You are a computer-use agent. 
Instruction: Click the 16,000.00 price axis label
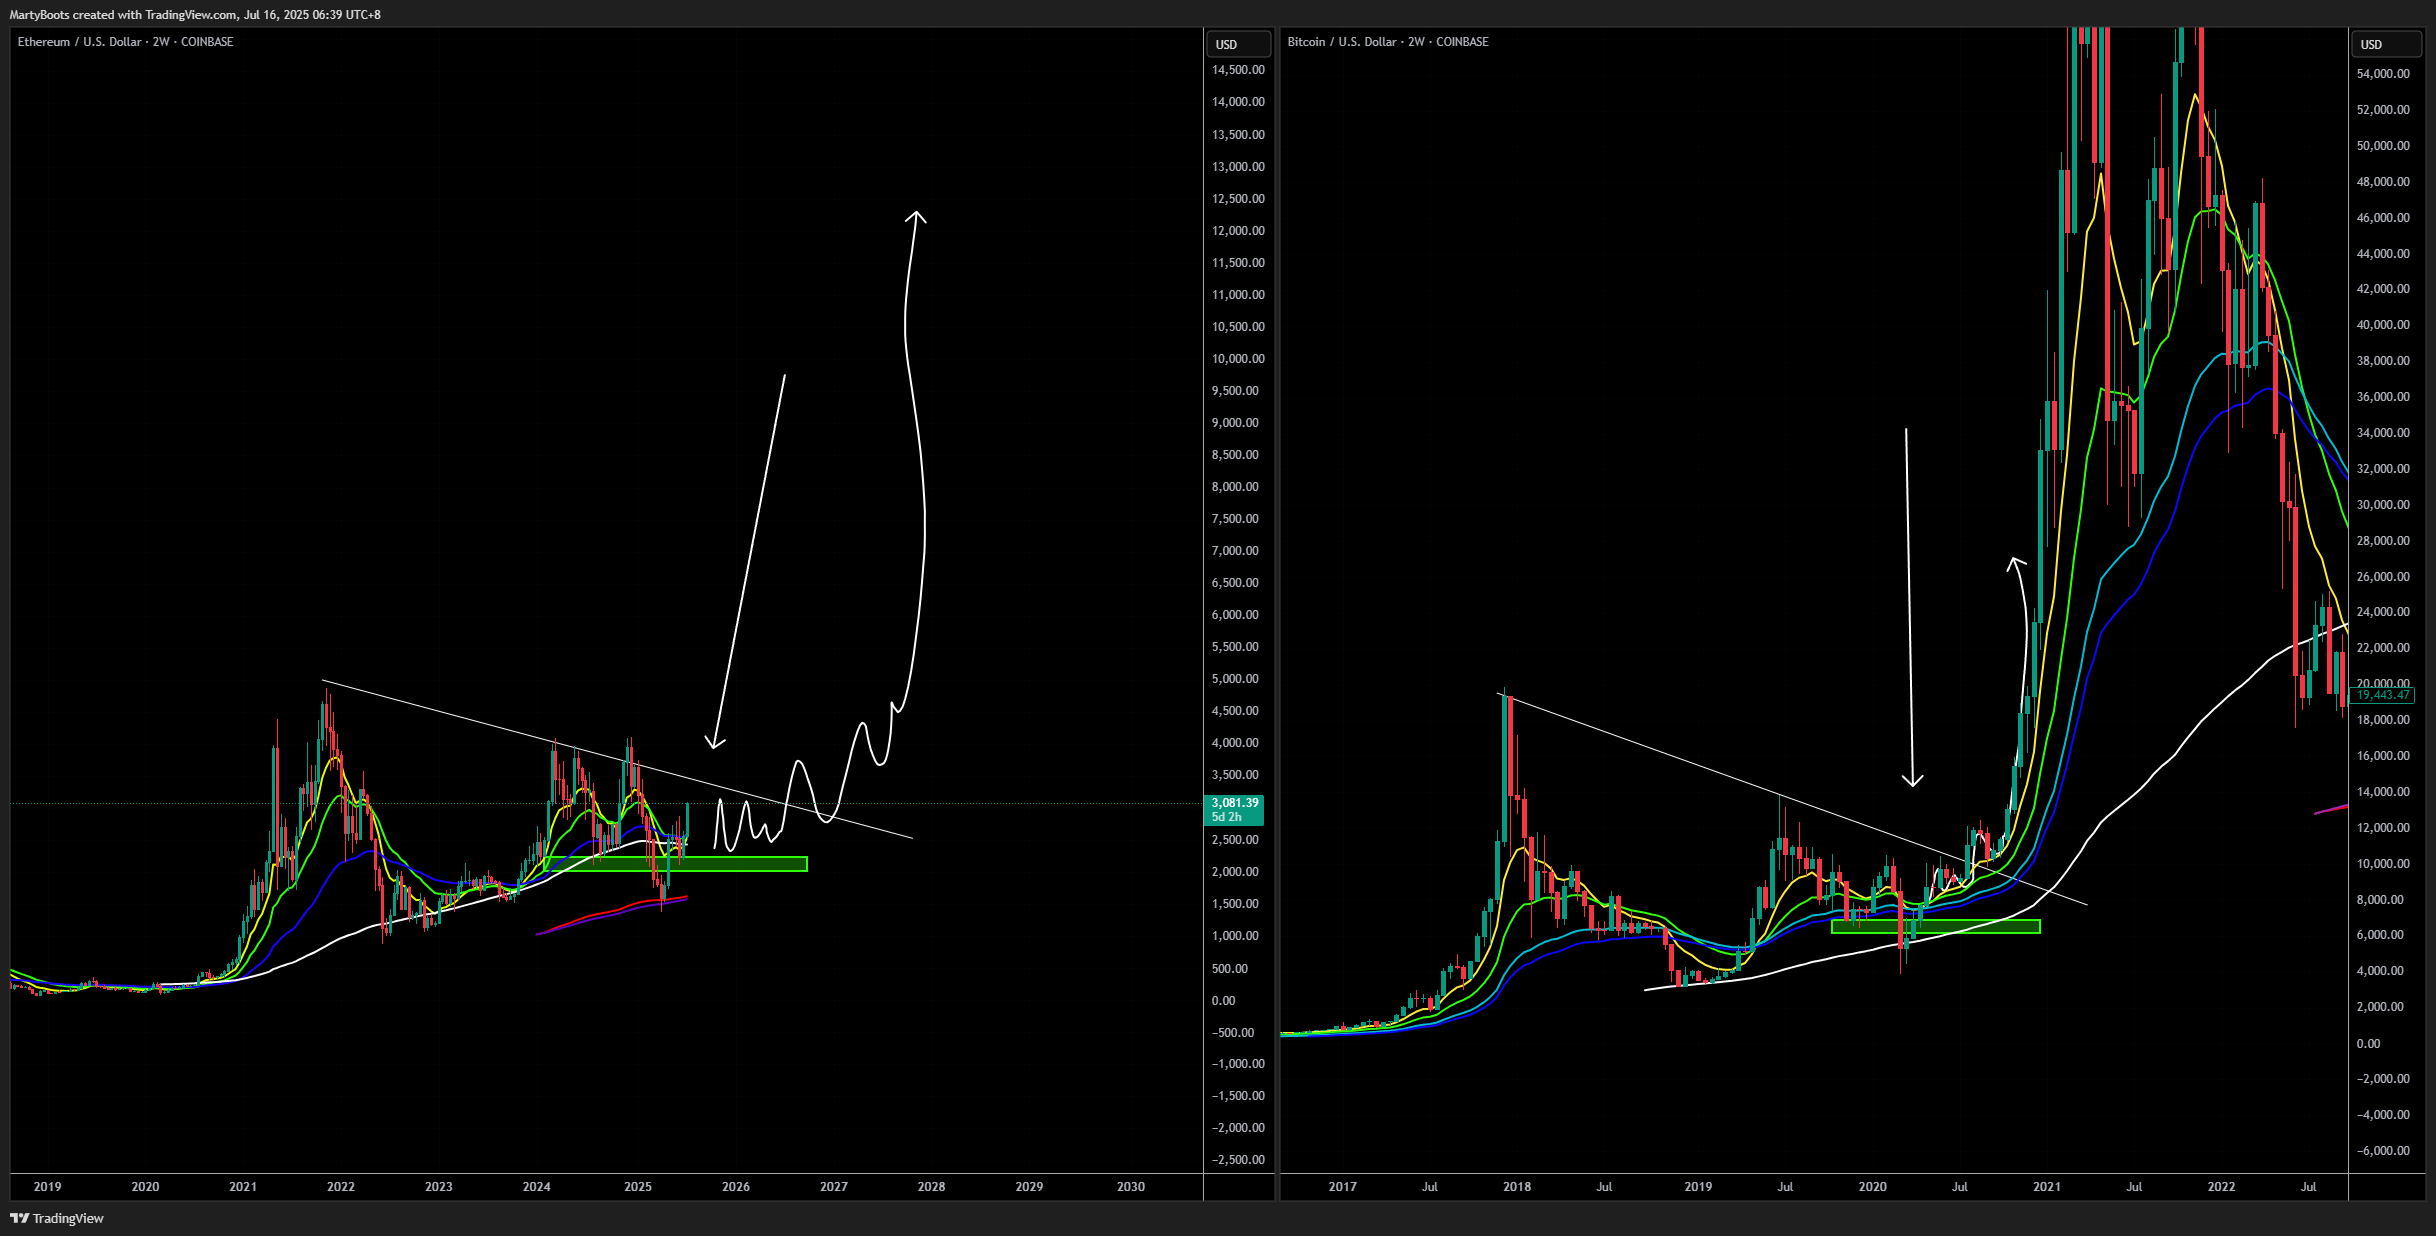[2383, 756]
